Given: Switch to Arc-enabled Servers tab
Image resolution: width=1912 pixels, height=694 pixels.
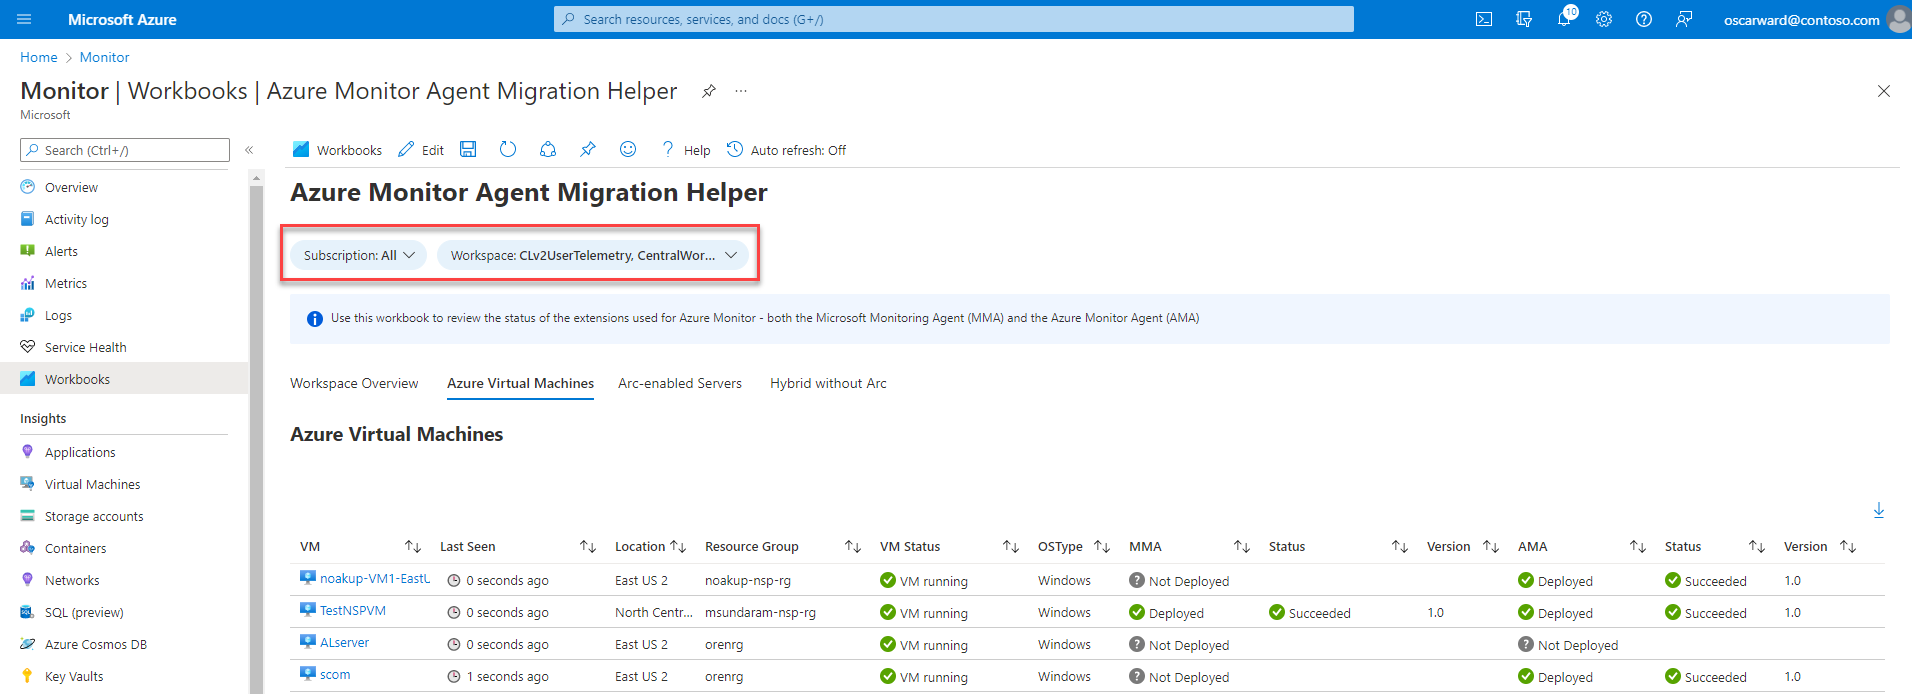Looking at the screenshot, I should click(x=680, y=383).
